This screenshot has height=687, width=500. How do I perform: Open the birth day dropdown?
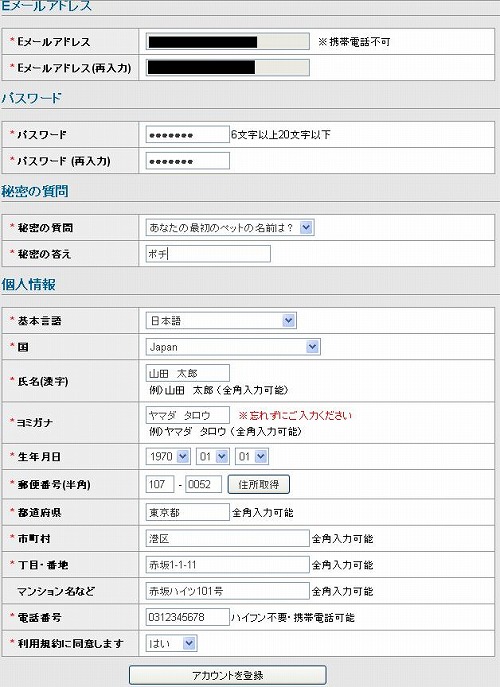pos(252,457)
